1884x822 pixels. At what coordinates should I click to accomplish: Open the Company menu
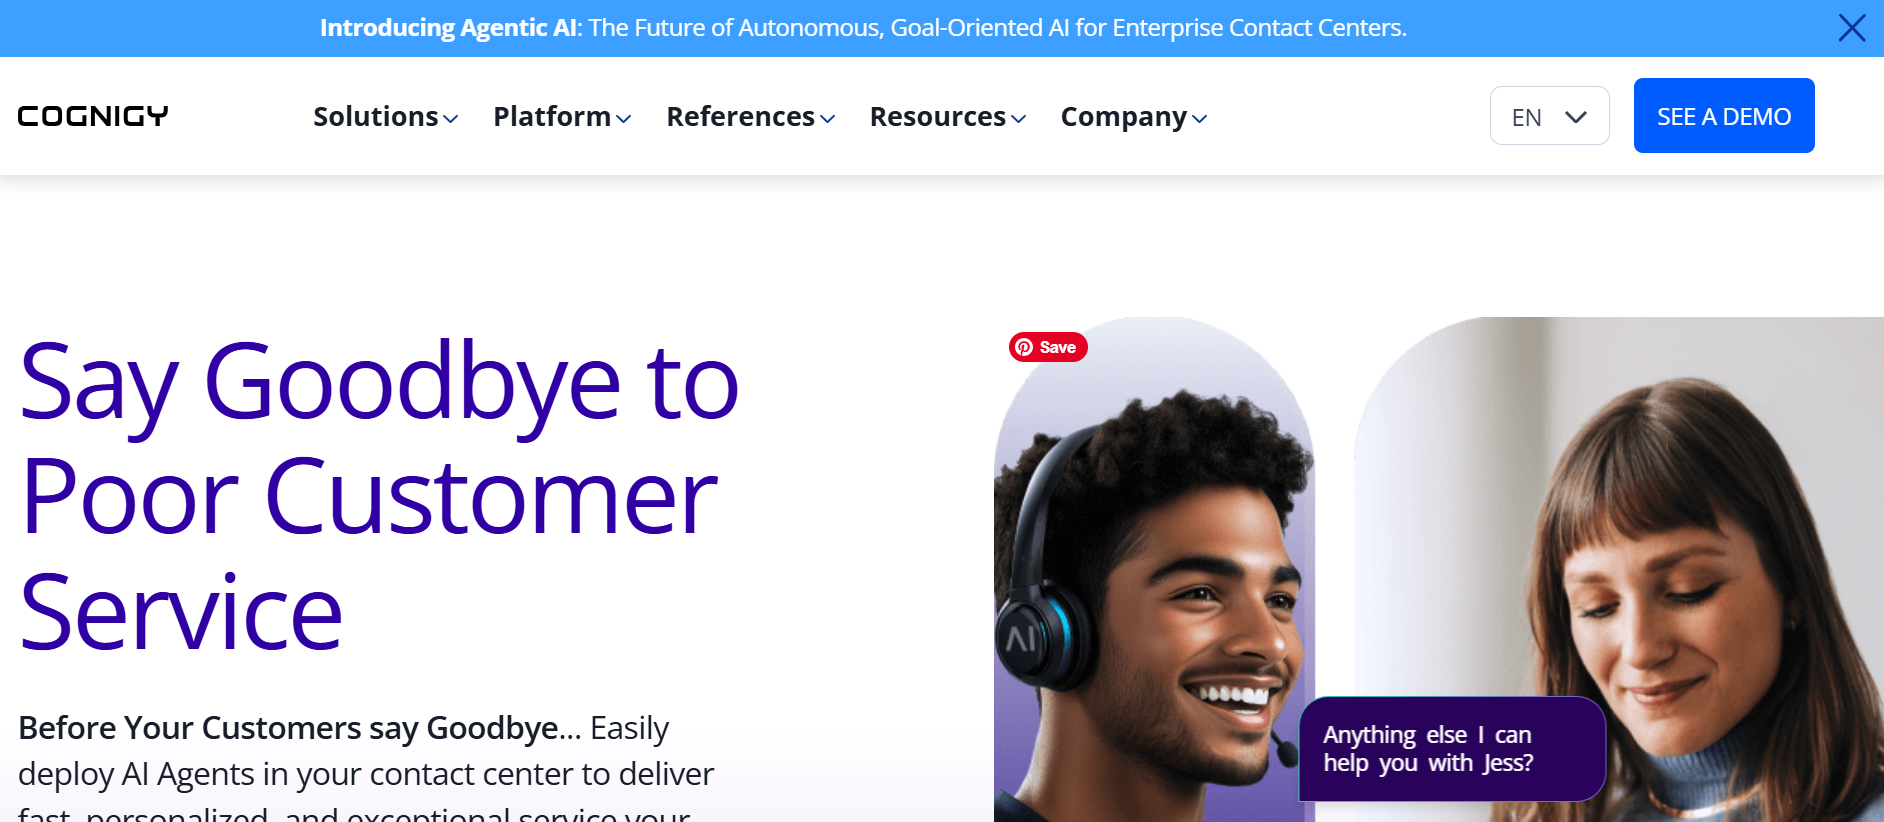coord(1124,117)
